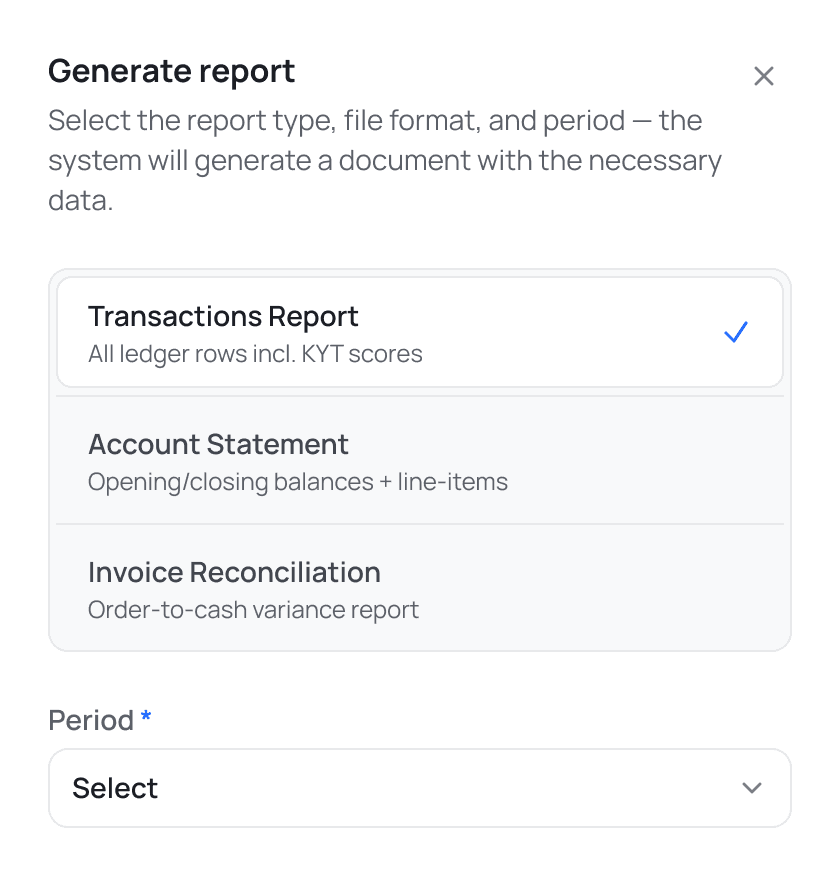
Task: Click the Generate report dialog title
Action: click(x=171, y=71)
